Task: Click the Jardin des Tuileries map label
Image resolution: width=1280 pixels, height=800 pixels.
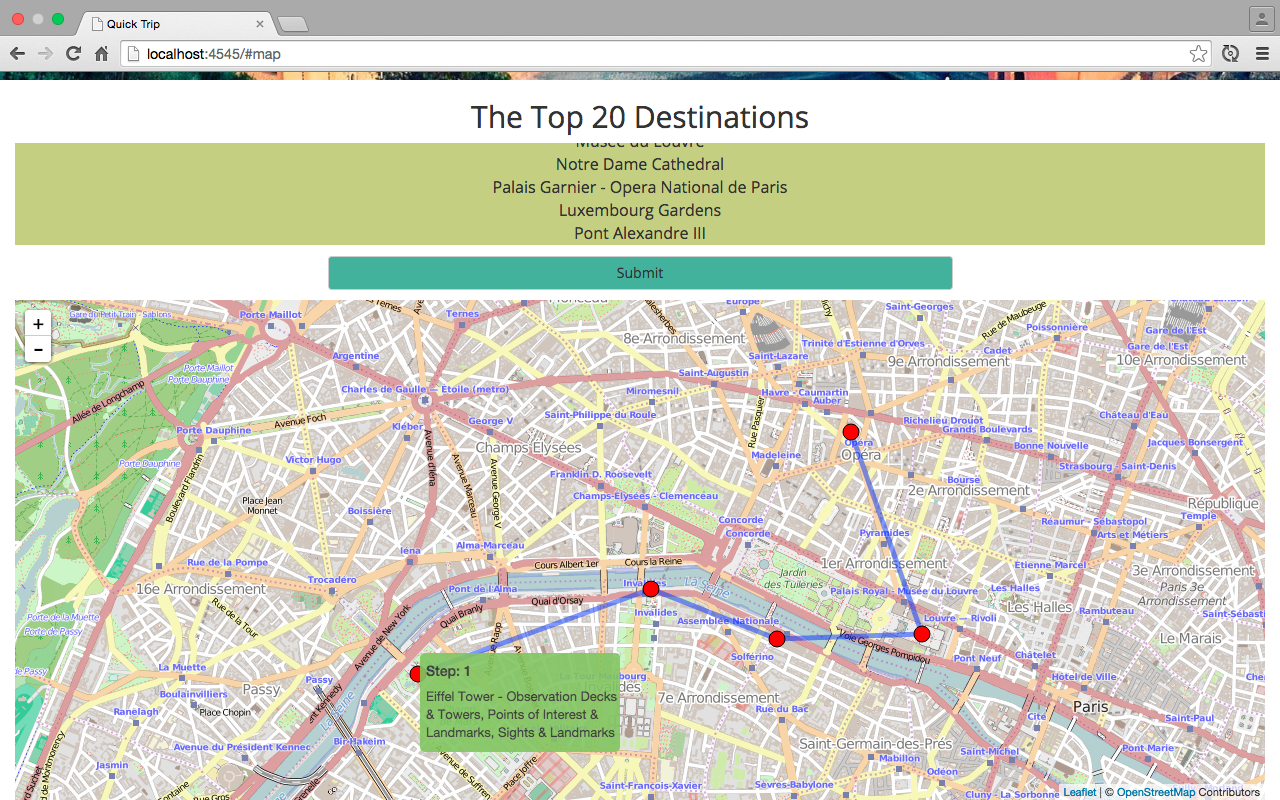Action: coord(793,578)
